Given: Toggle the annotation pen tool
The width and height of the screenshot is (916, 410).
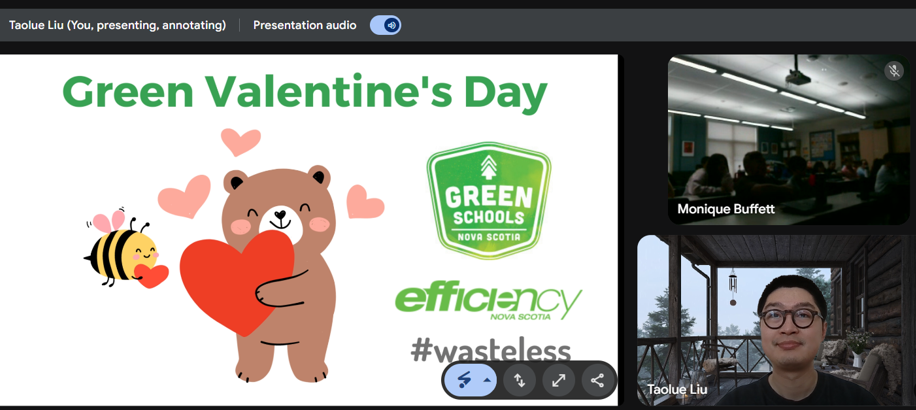Looking at the screenshot, I should pos(465,380).
